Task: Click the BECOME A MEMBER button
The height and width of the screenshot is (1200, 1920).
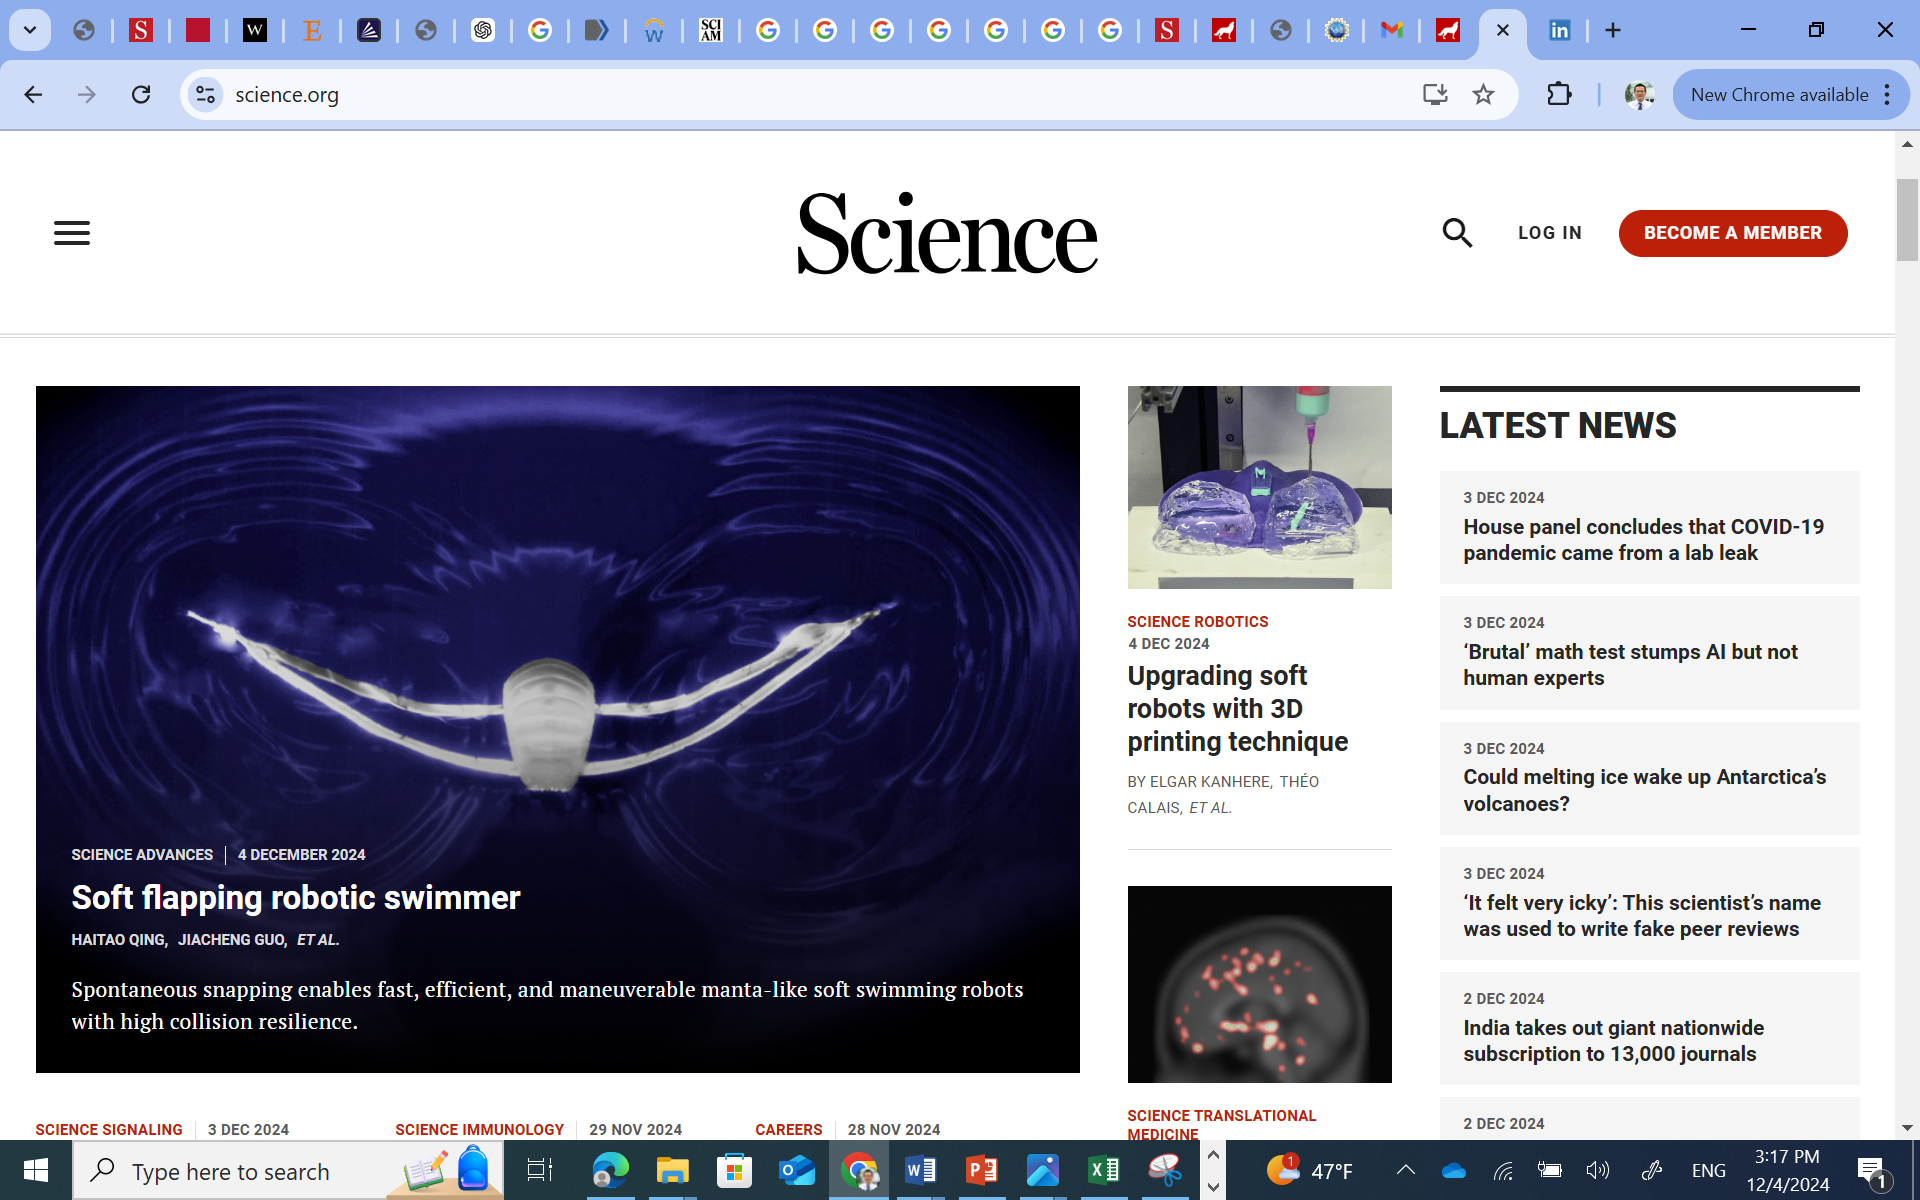Action: pyautogui.click(x=1733, y=233)
